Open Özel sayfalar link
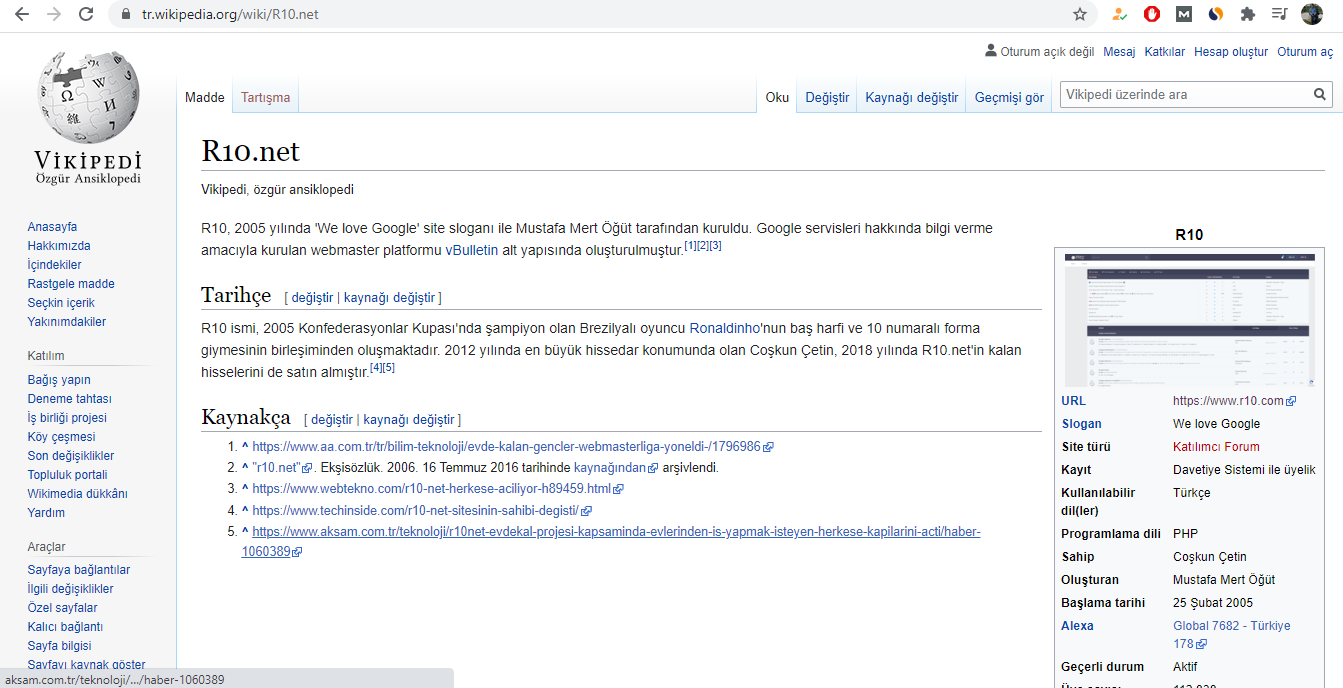Screen dimensions: 1343x688 click(62, 608)
